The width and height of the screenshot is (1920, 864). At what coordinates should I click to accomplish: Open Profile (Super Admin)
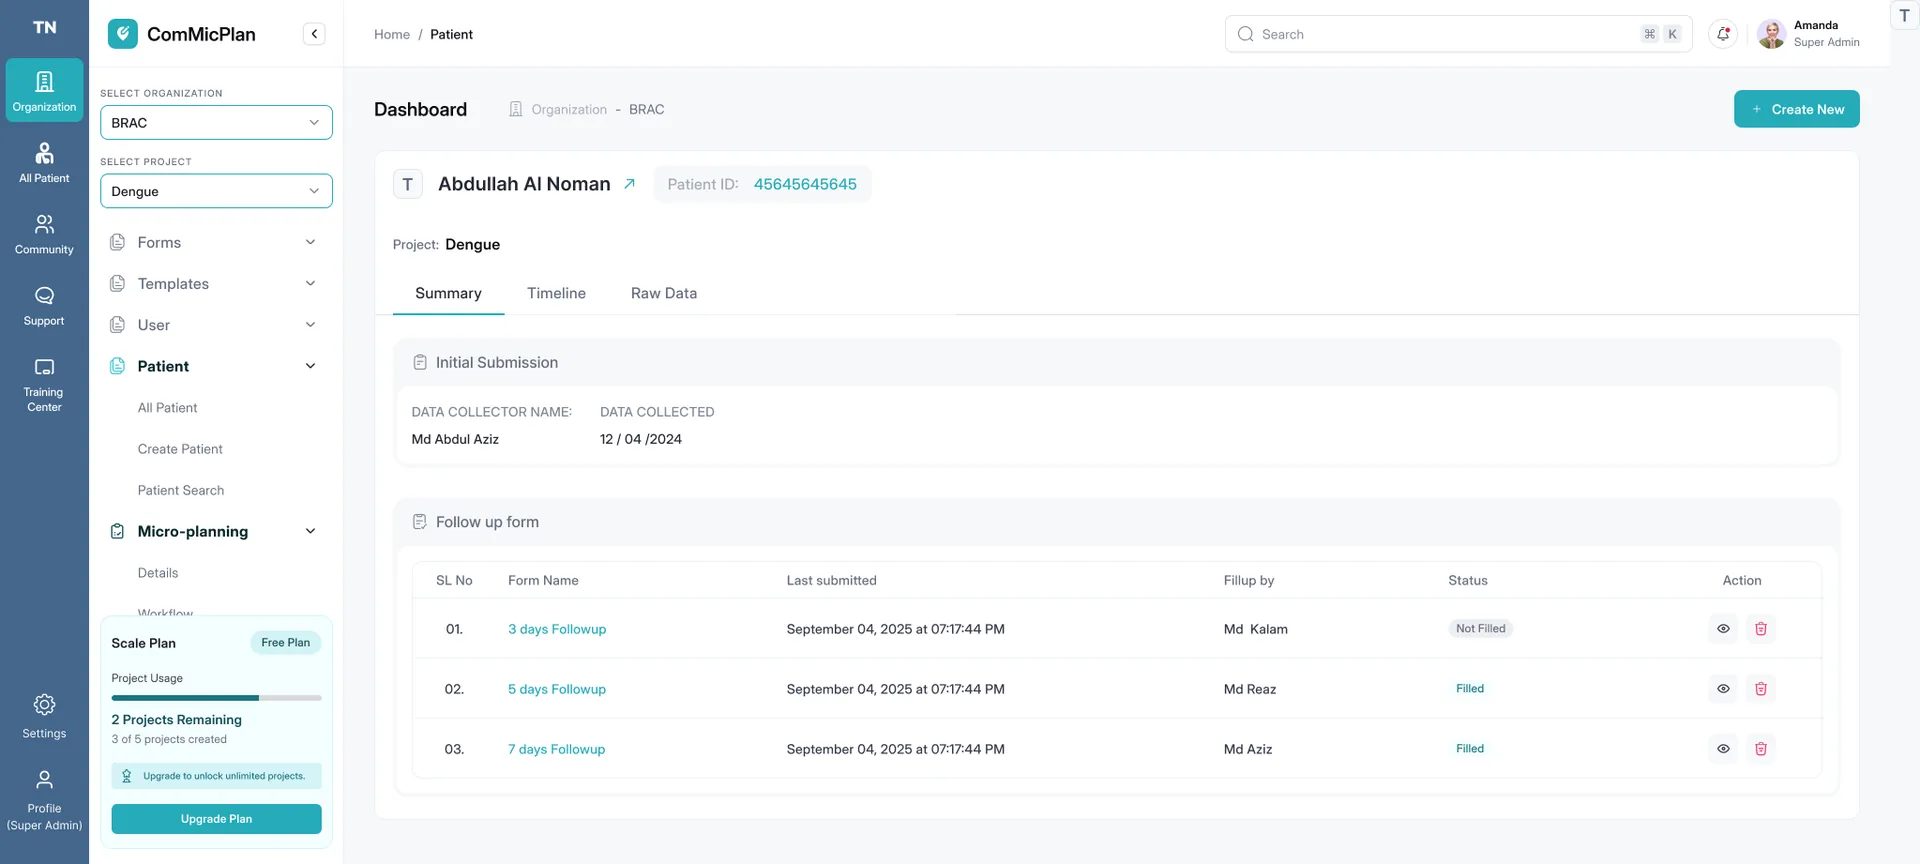point(44,800)
